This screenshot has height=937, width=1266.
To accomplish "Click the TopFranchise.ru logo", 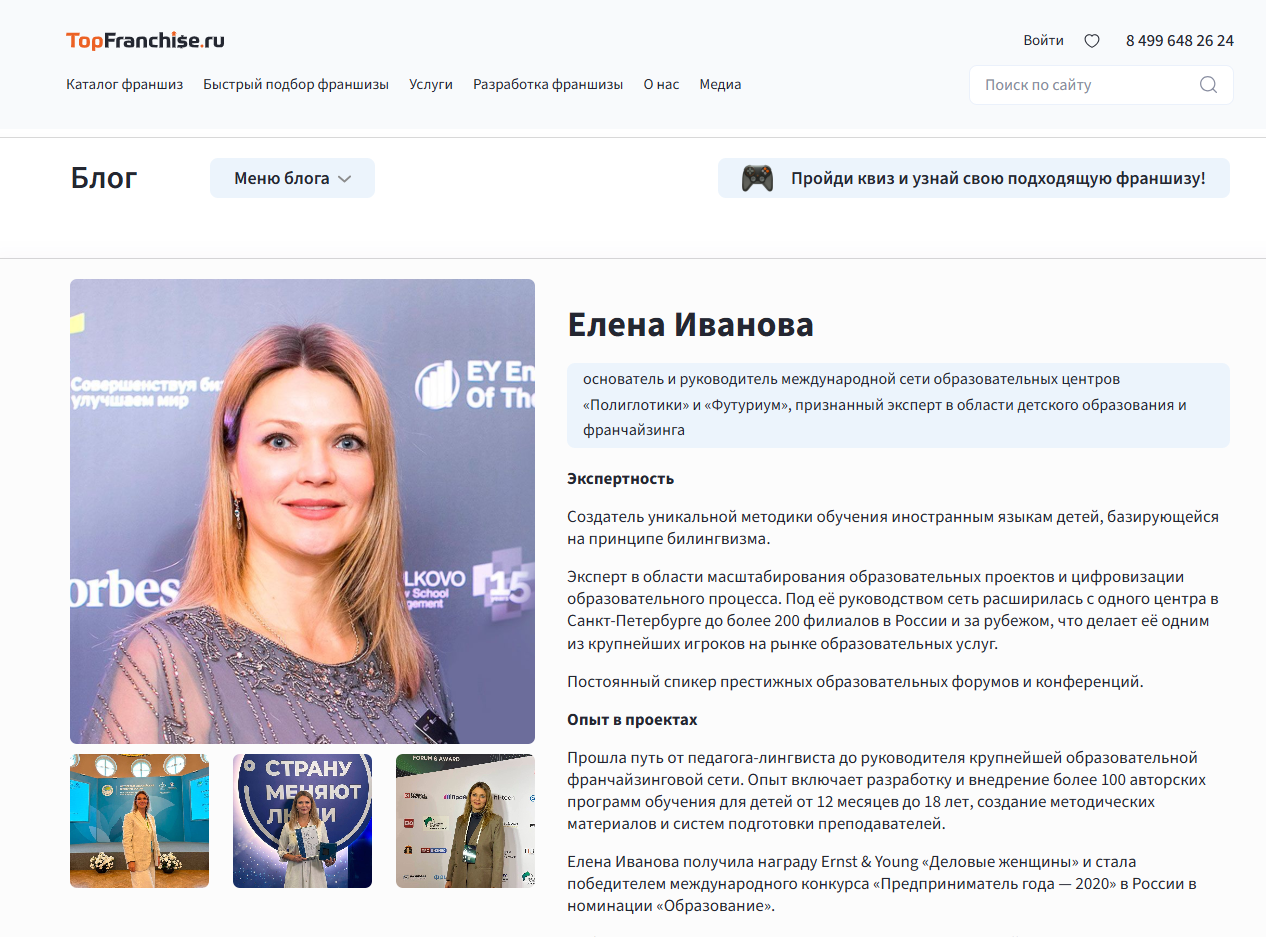I will tap(145, 41).
